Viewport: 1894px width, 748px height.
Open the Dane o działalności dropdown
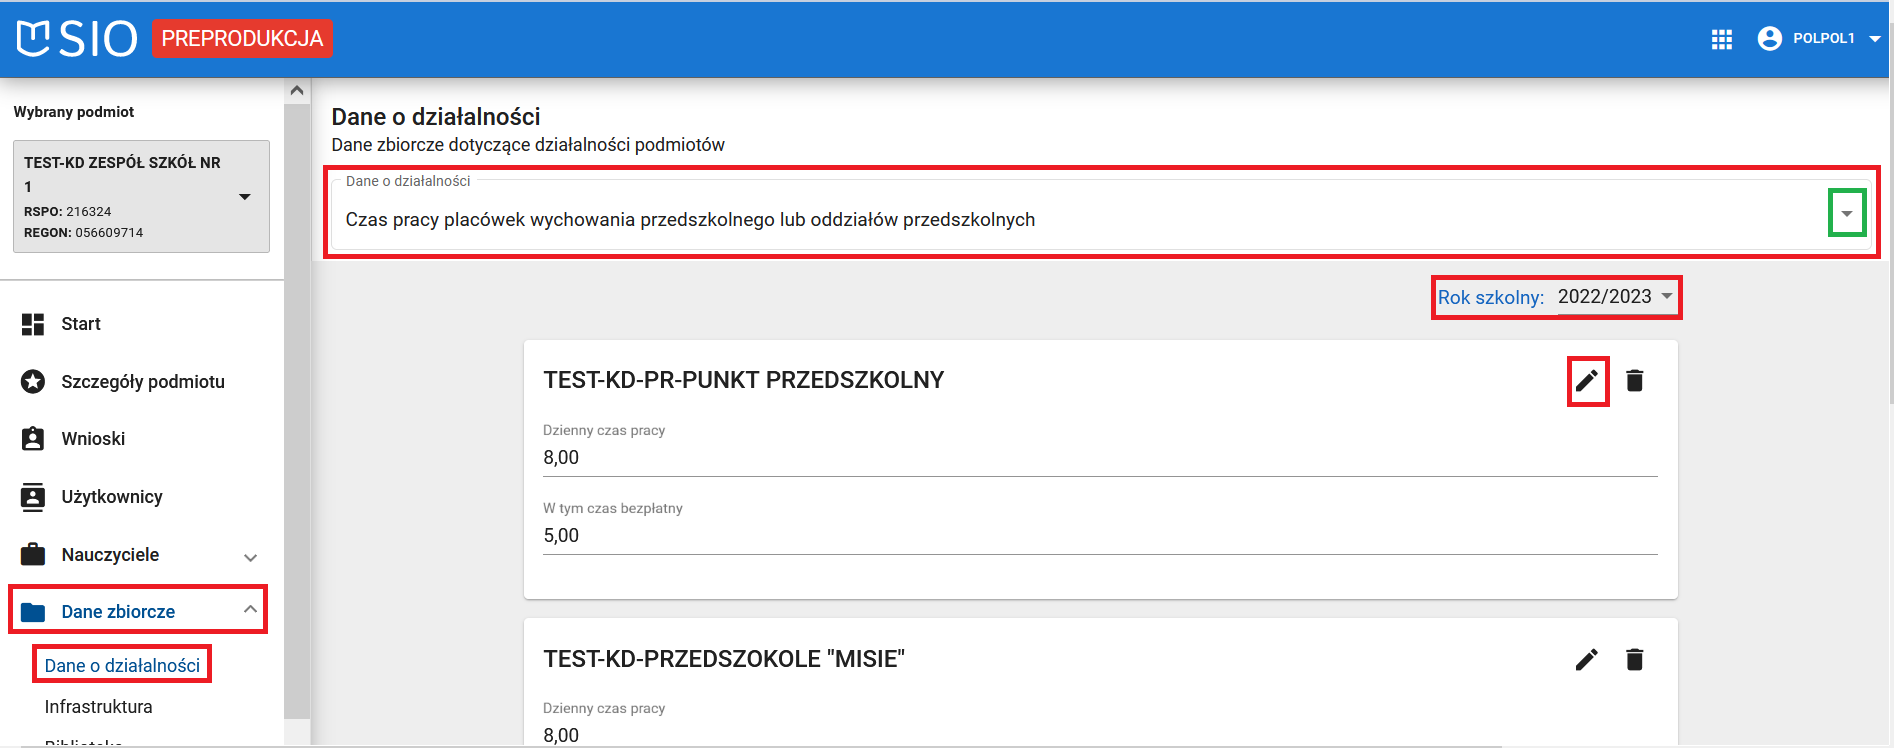[x=1848, y=212]
